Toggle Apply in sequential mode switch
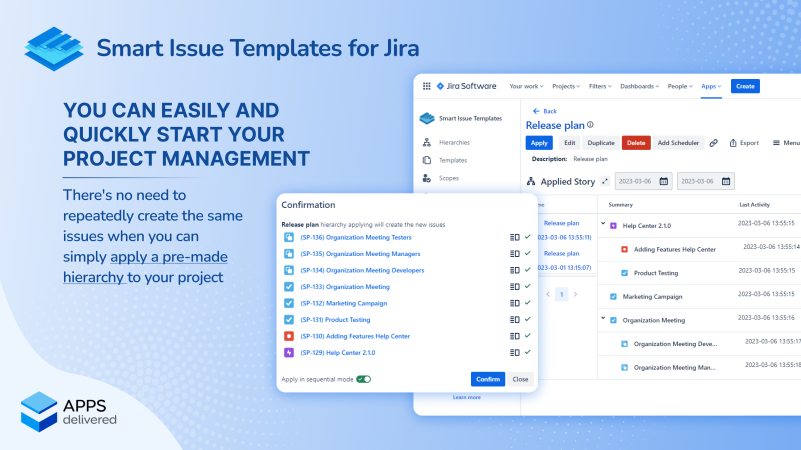The height and width of the screenshot is (450, 801). (364, 380)
